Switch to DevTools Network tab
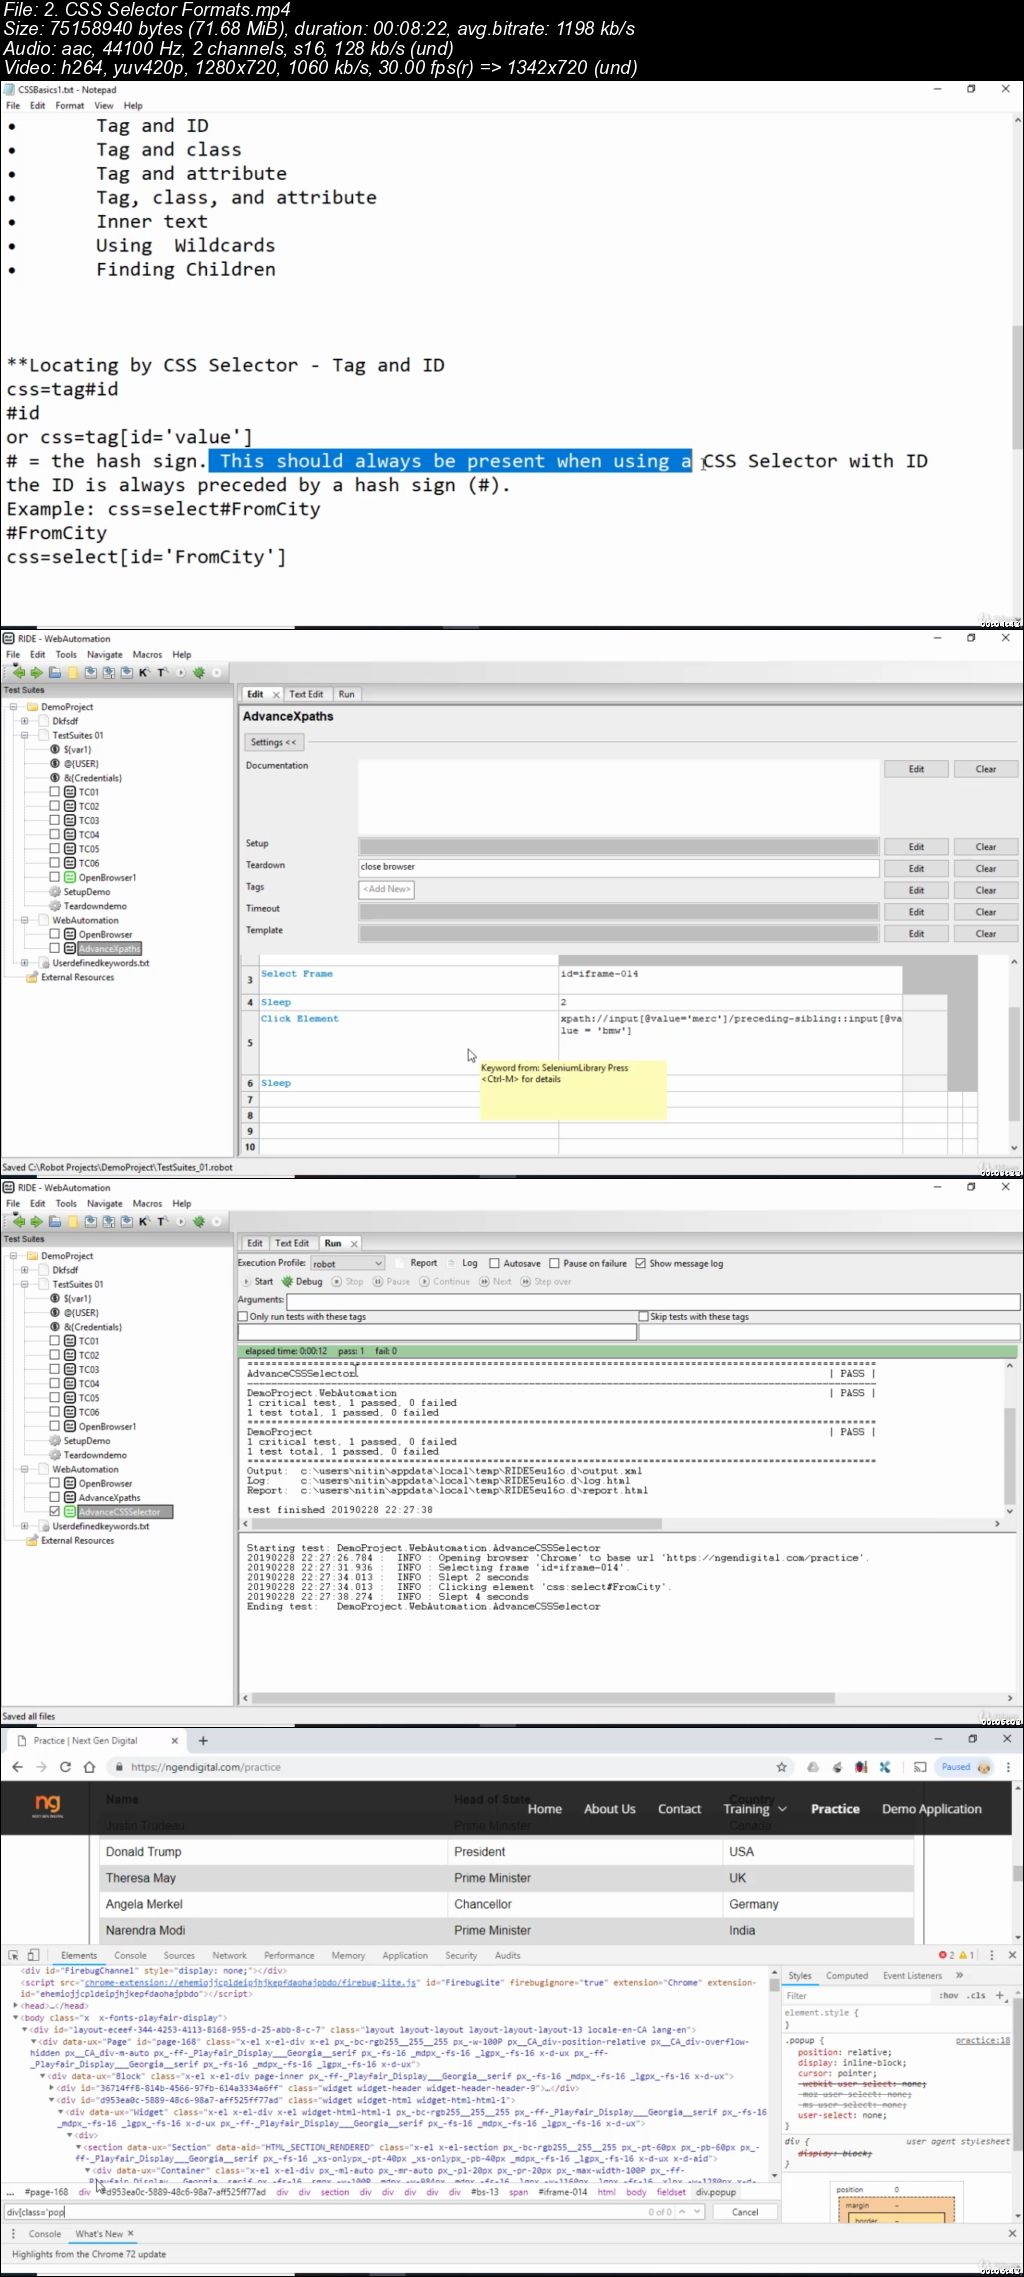The height and width of the screenshot is (2277, 1024). (229, 1955)
